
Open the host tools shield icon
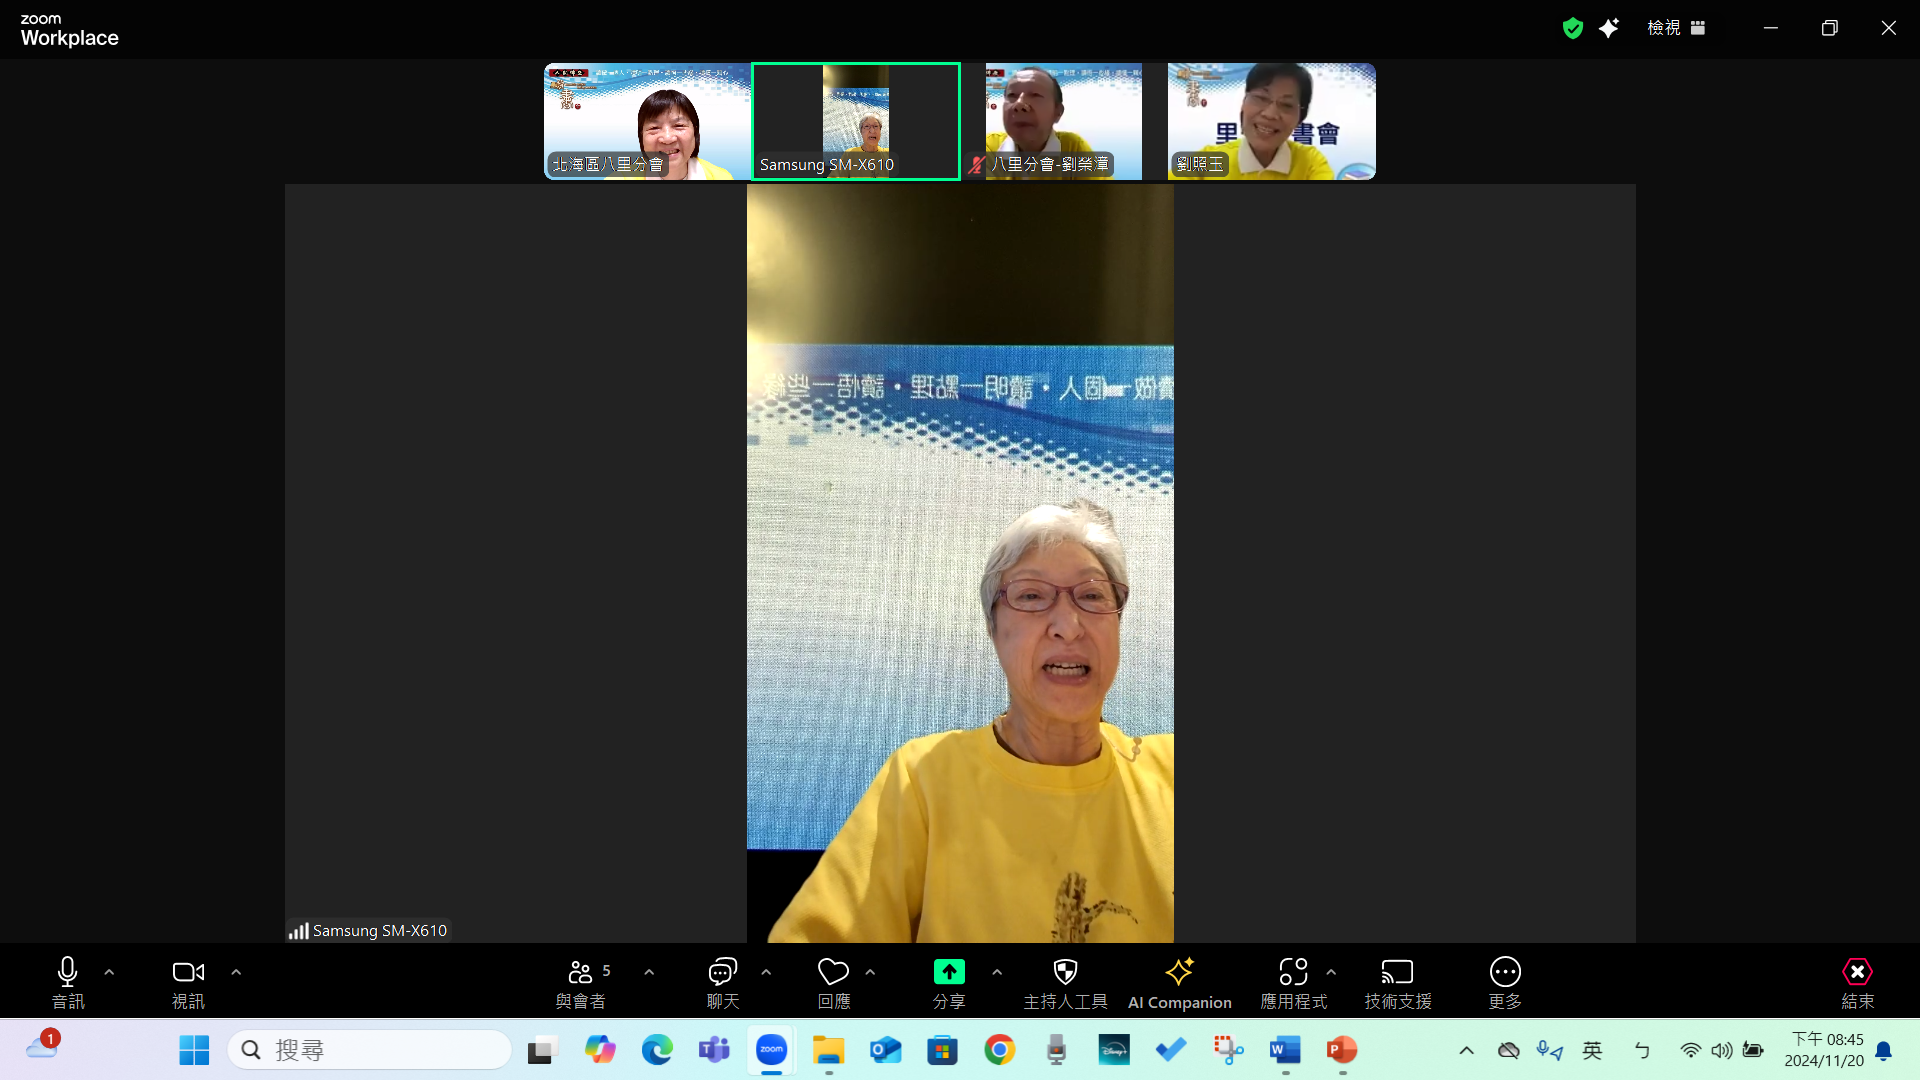[1065, 982]
